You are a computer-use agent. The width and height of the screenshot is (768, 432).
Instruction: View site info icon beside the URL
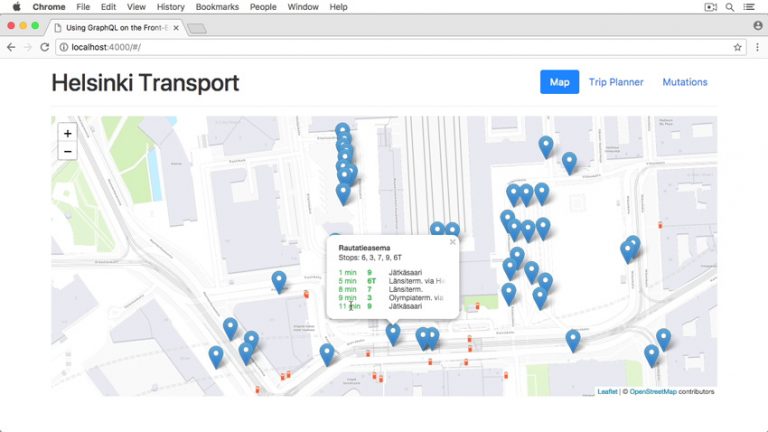(64, 47)
